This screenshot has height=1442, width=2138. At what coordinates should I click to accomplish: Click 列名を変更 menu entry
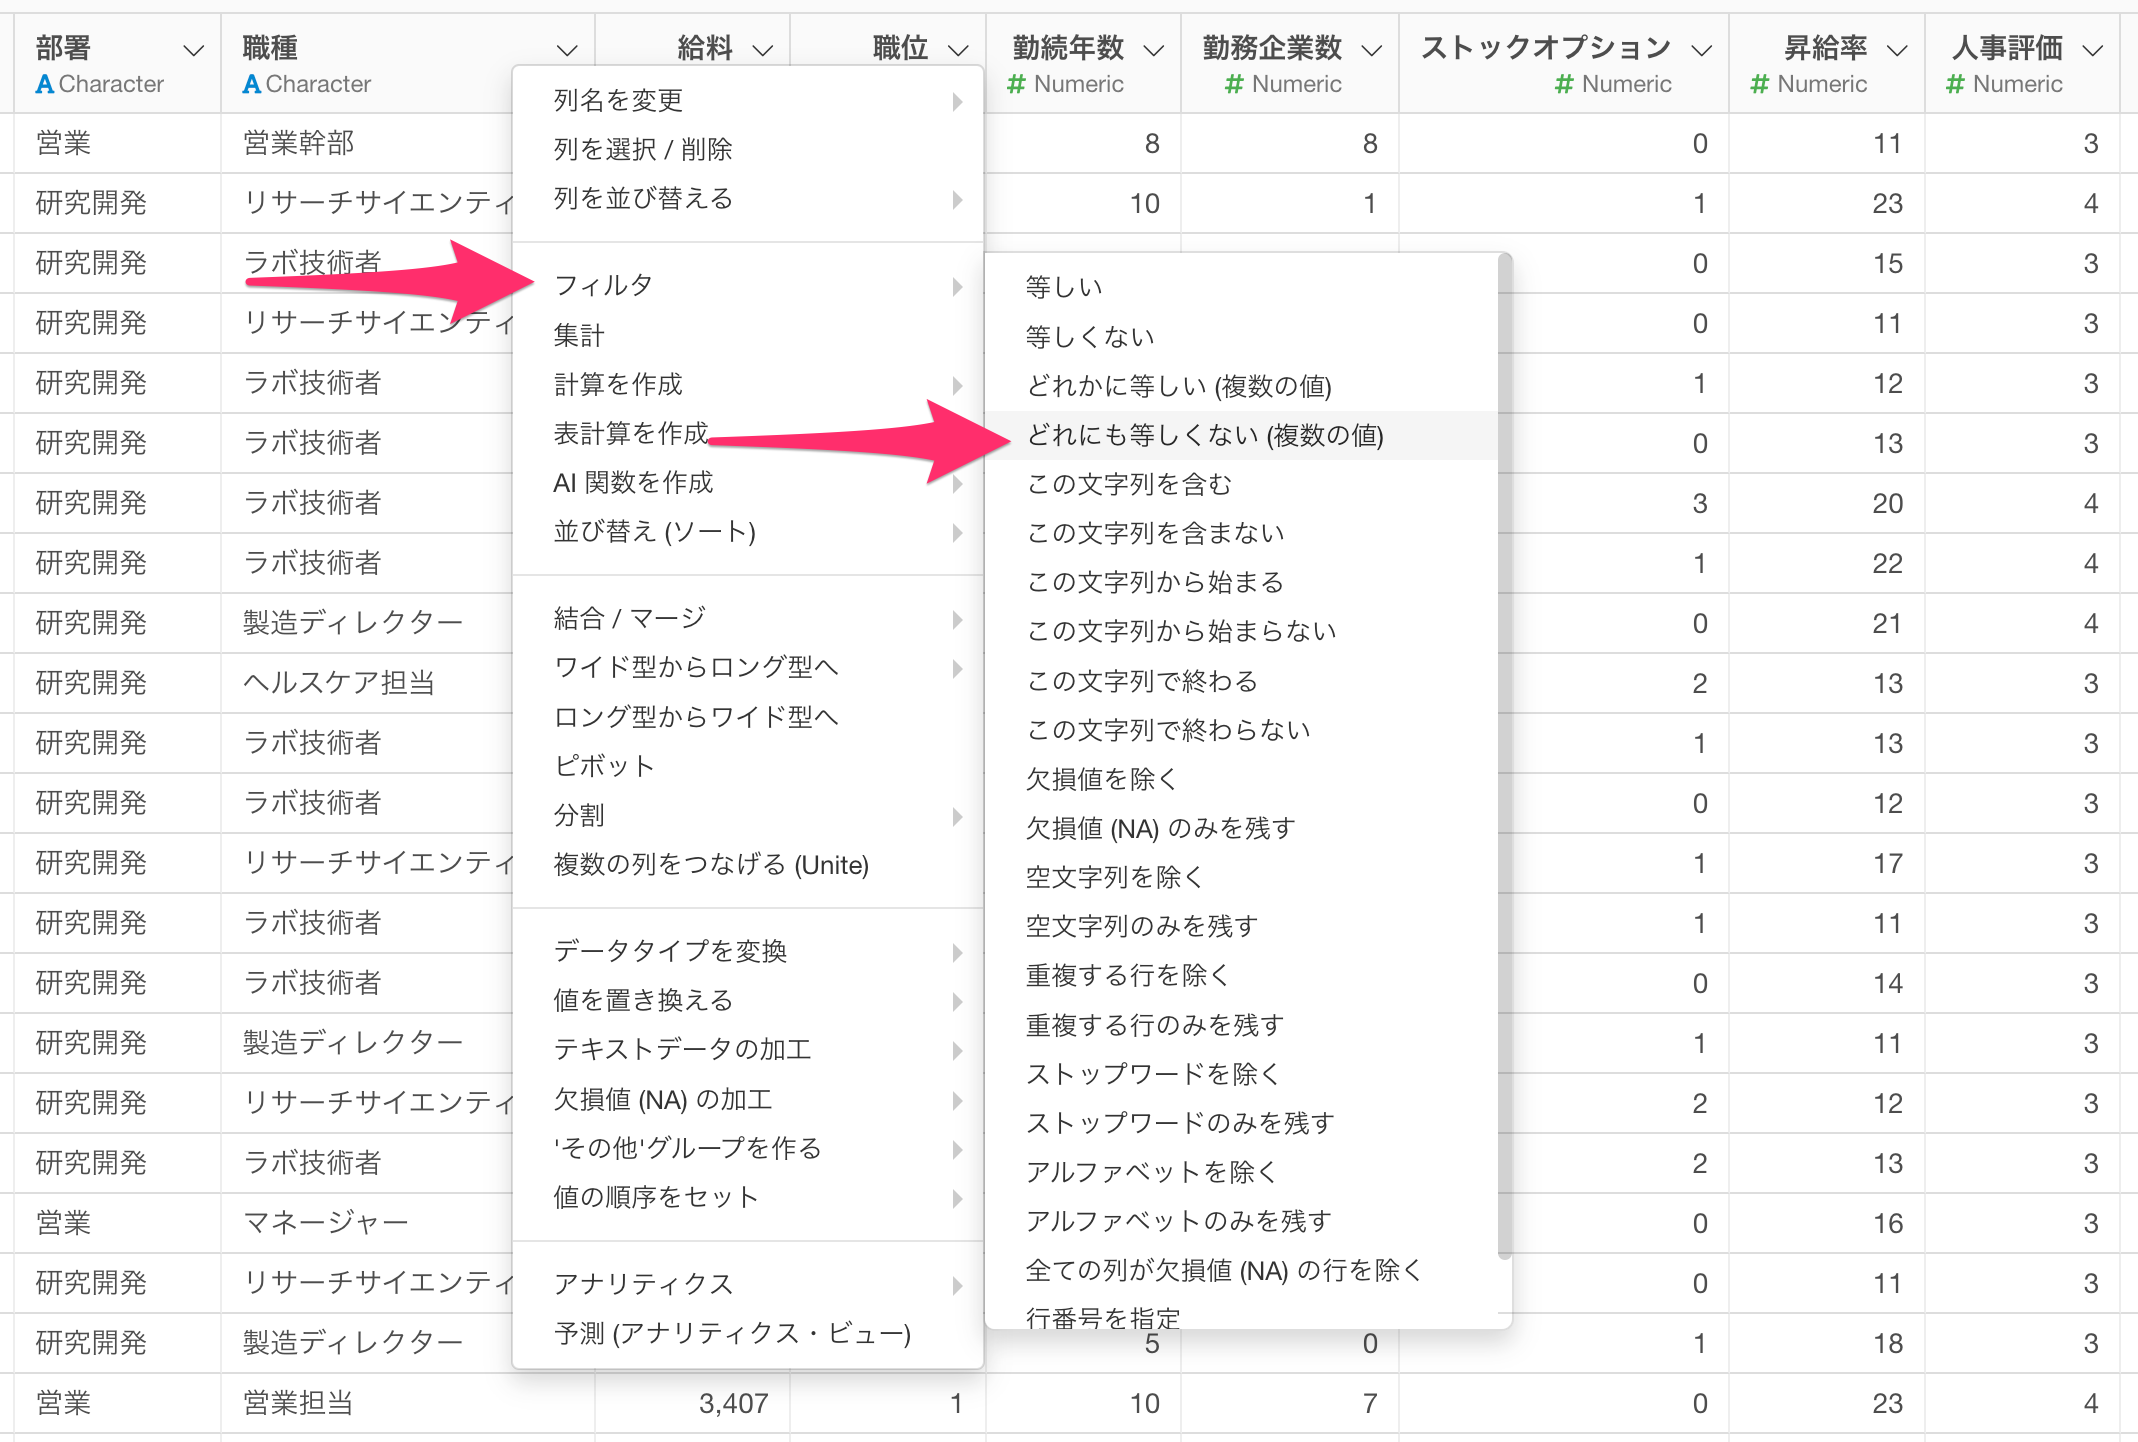618,100
